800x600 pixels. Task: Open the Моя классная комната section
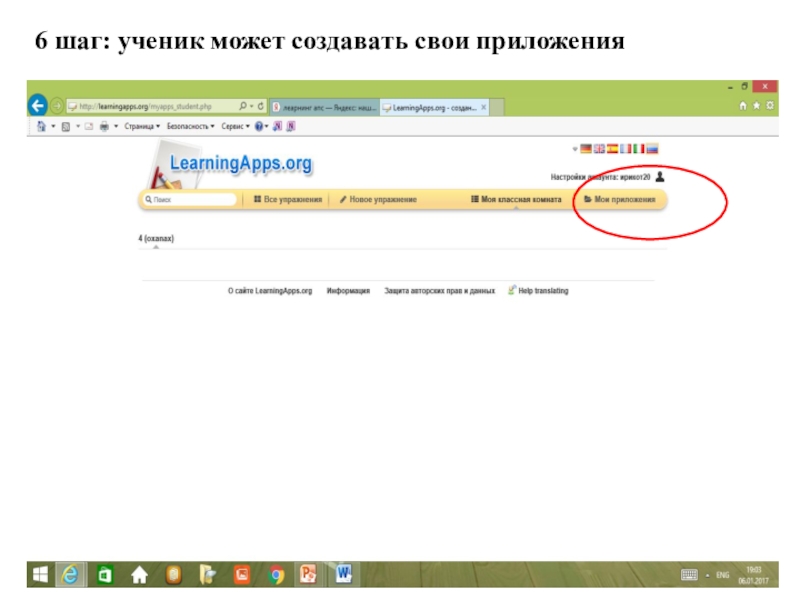516,200
